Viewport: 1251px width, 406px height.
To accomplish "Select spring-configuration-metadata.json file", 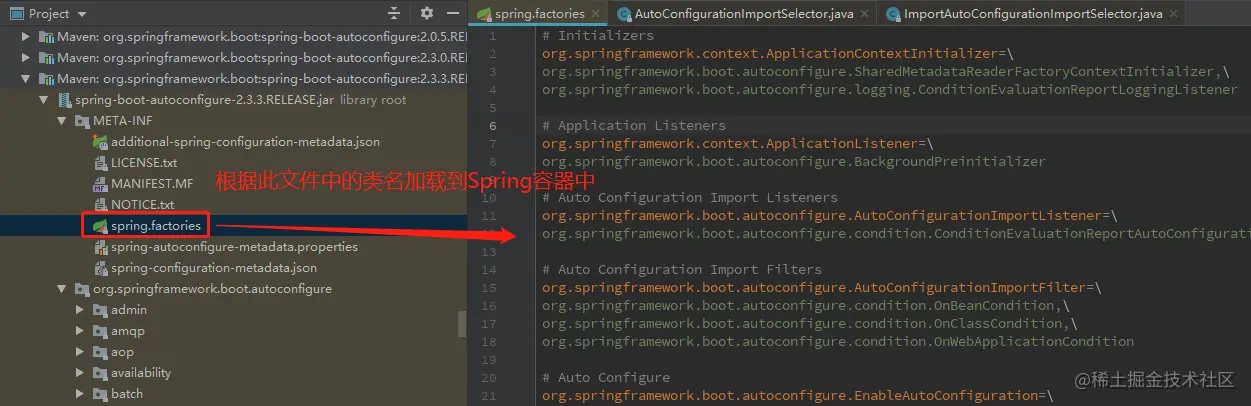I will point(214,267).
